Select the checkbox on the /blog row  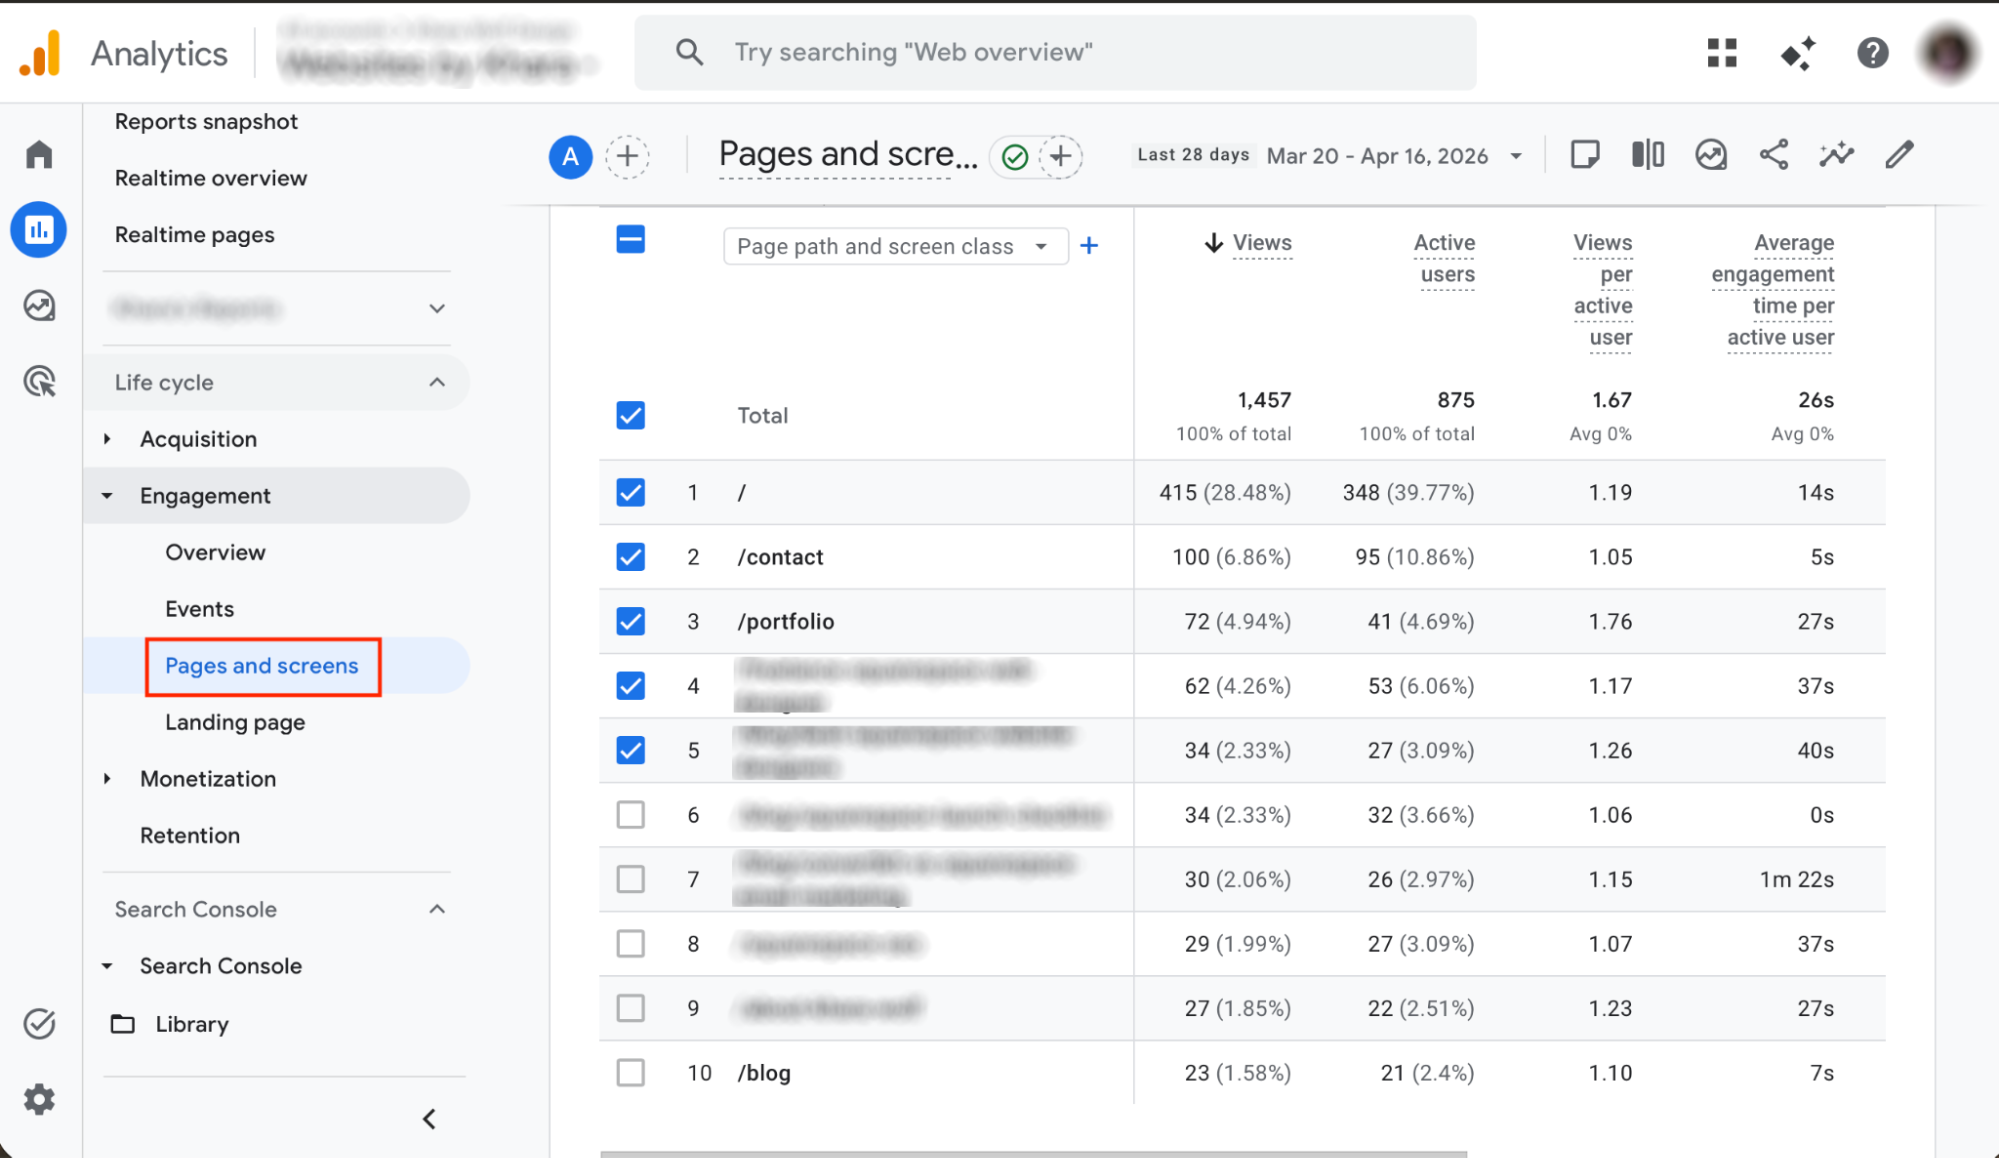[630, 1072]
